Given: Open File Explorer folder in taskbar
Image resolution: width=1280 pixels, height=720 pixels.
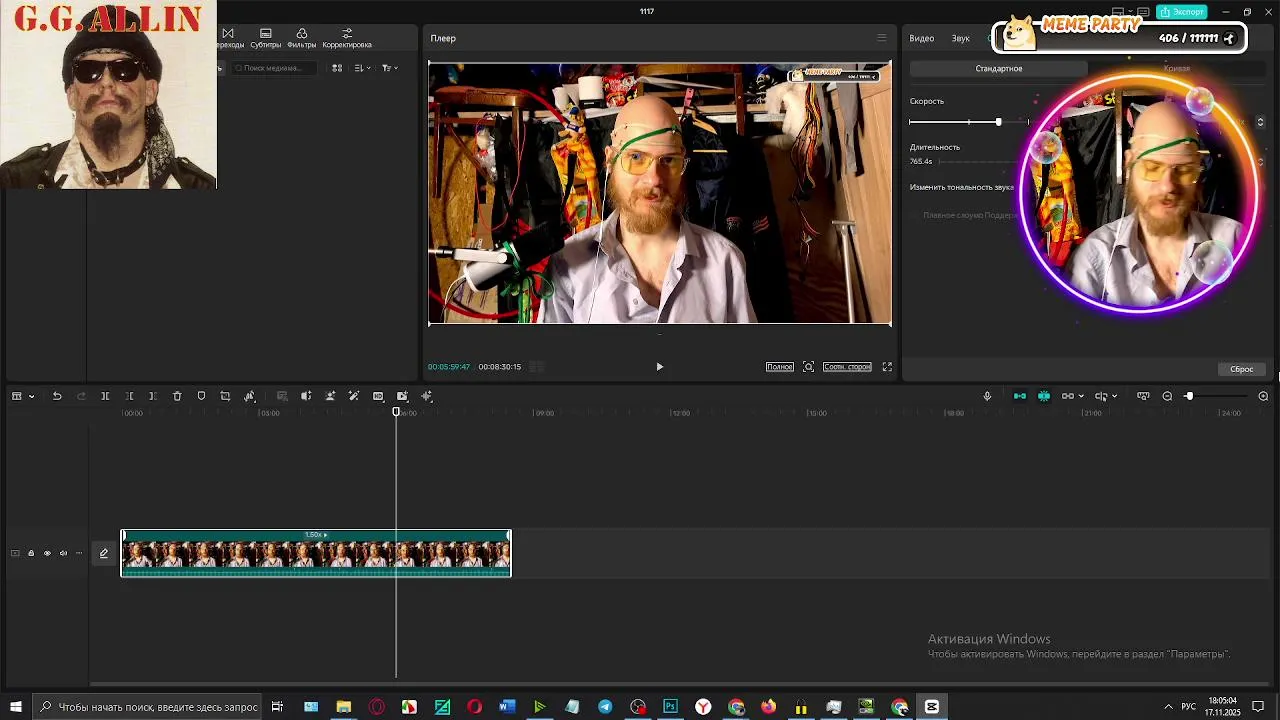Looking at the screenshot, I should [x=344, y=707].
